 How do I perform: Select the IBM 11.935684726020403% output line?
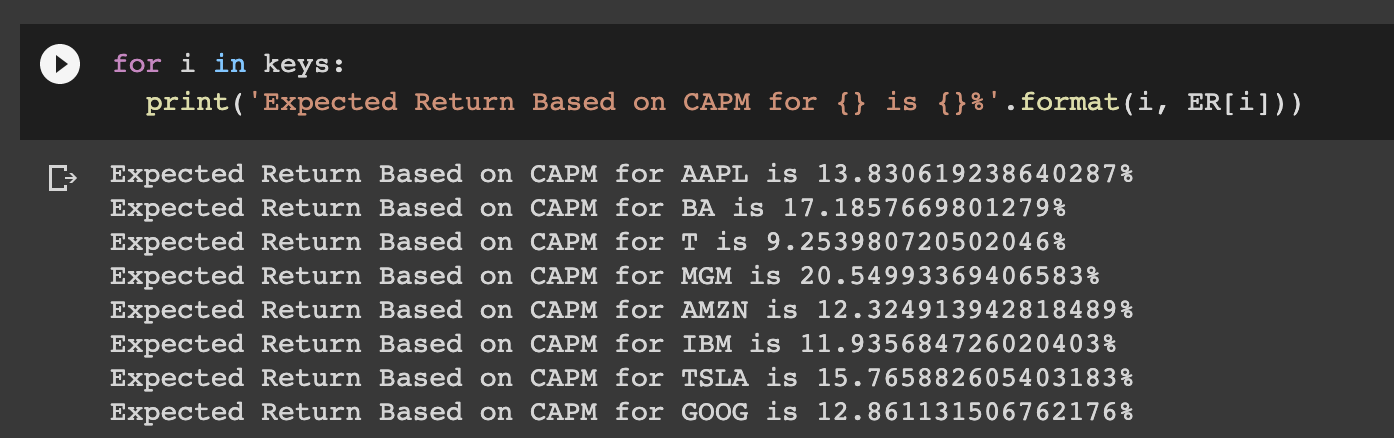[x=613, y=344]
